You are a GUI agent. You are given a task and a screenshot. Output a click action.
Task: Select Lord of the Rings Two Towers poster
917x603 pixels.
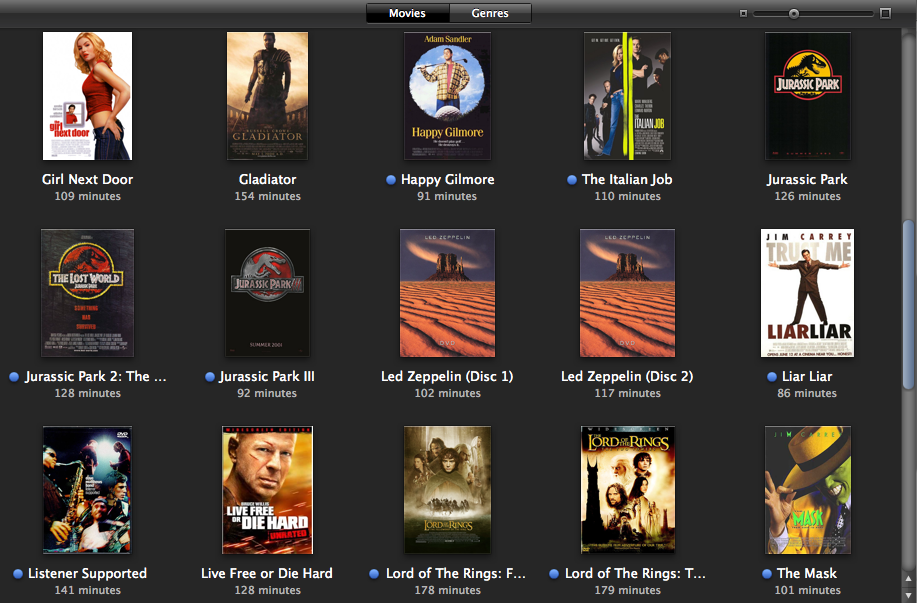(x=628, y=490)
